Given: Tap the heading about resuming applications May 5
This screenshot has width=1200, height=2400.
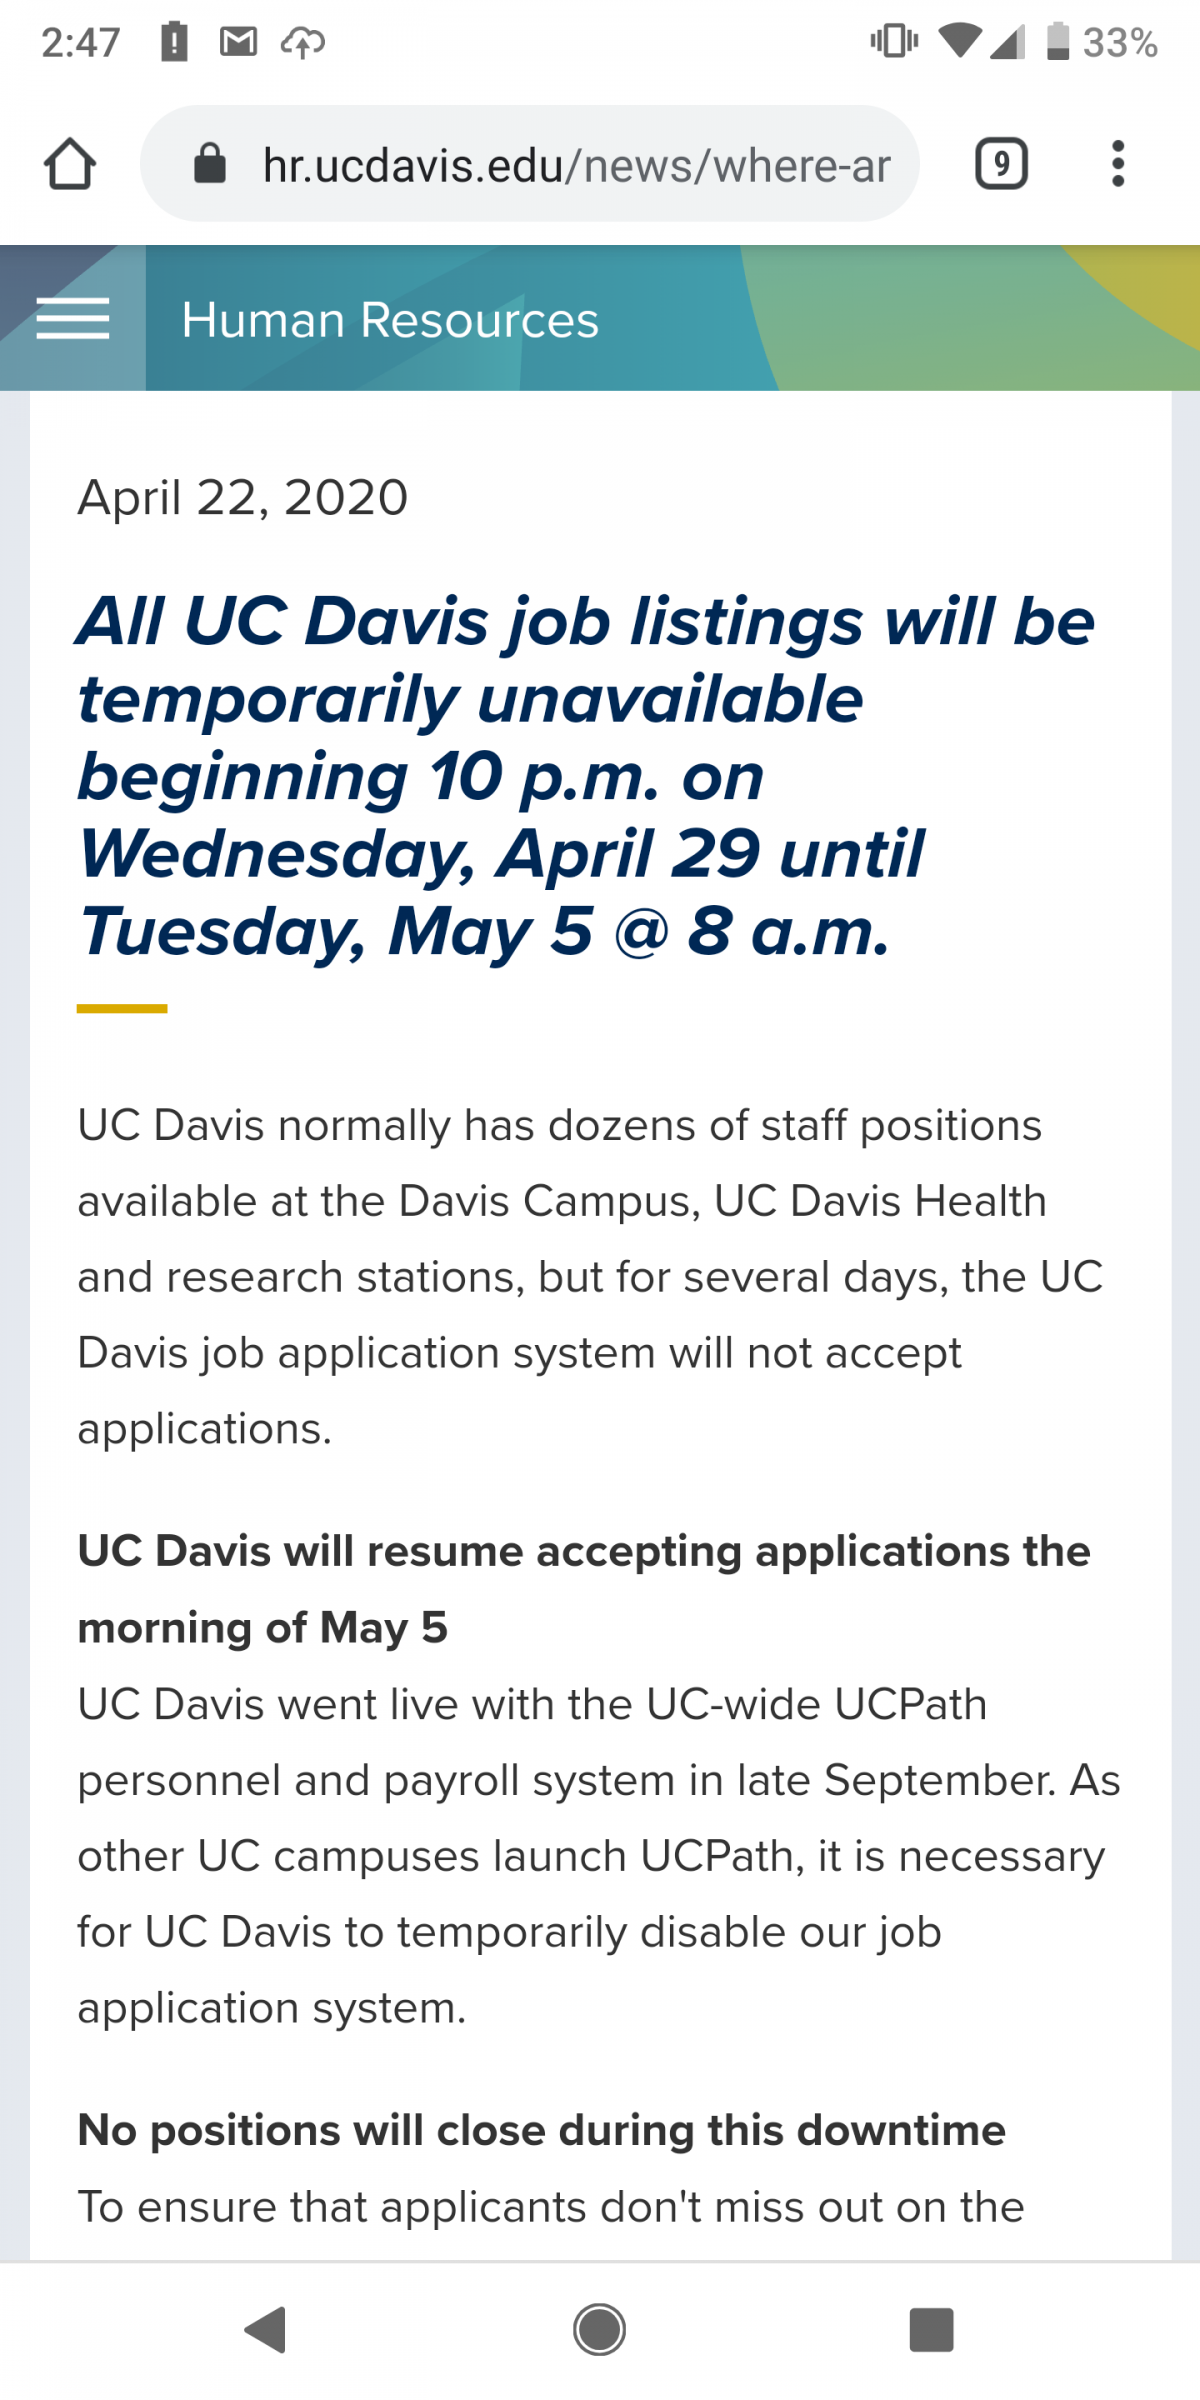Looking at the screenshot, I should 583,1589.
